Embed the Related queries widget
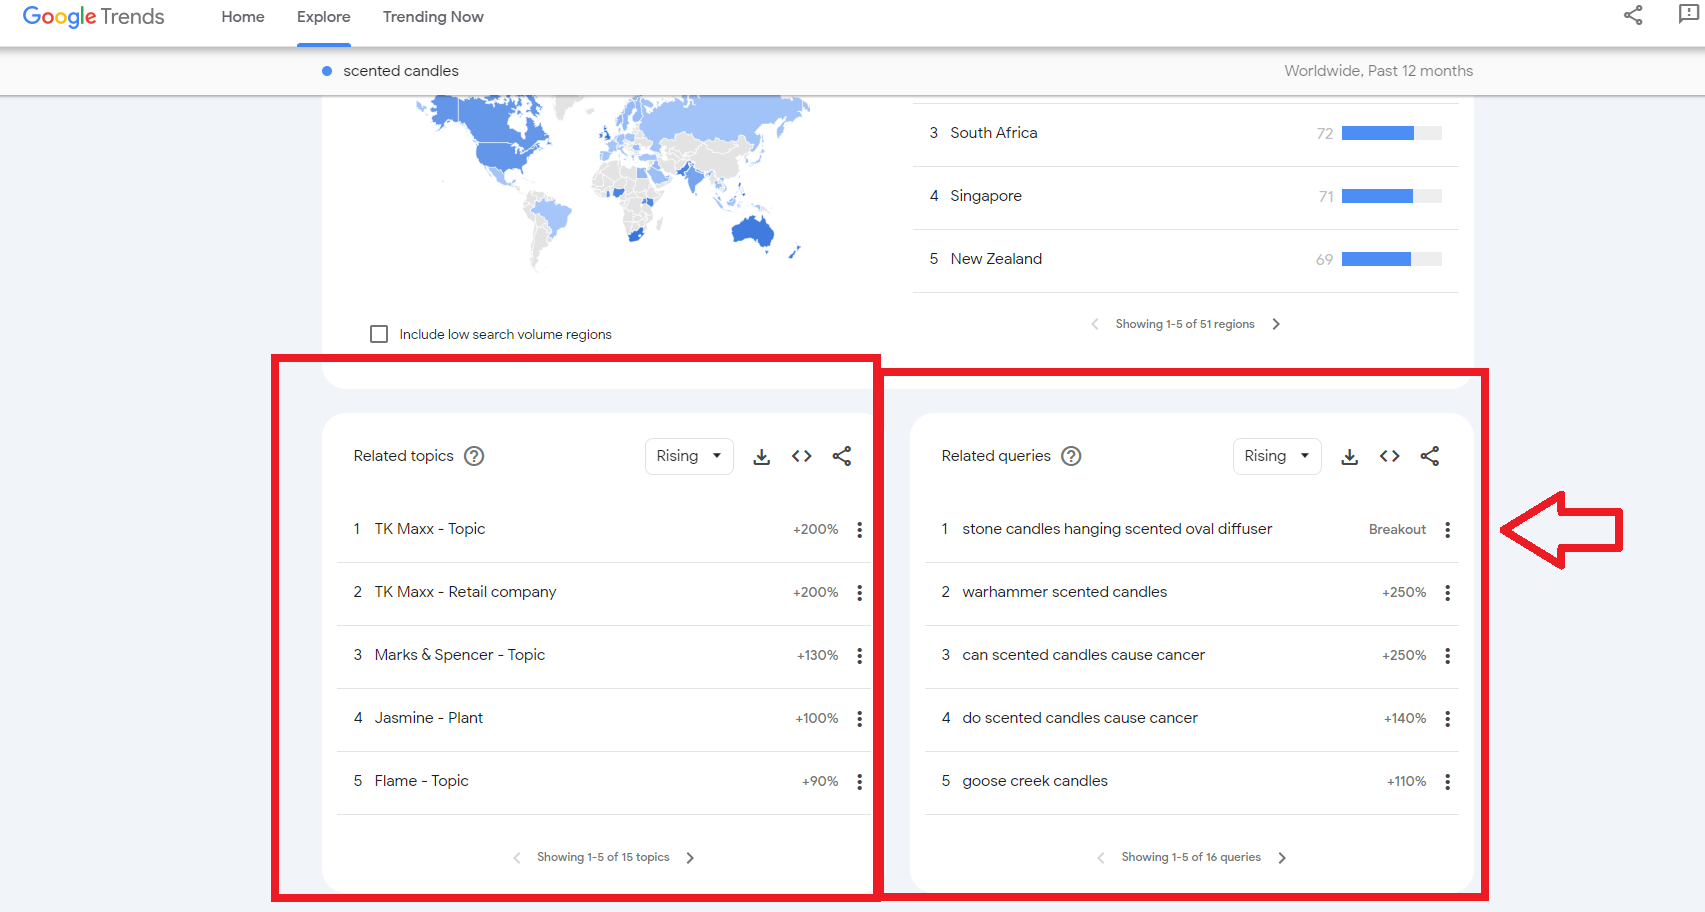 point(1390,456)
